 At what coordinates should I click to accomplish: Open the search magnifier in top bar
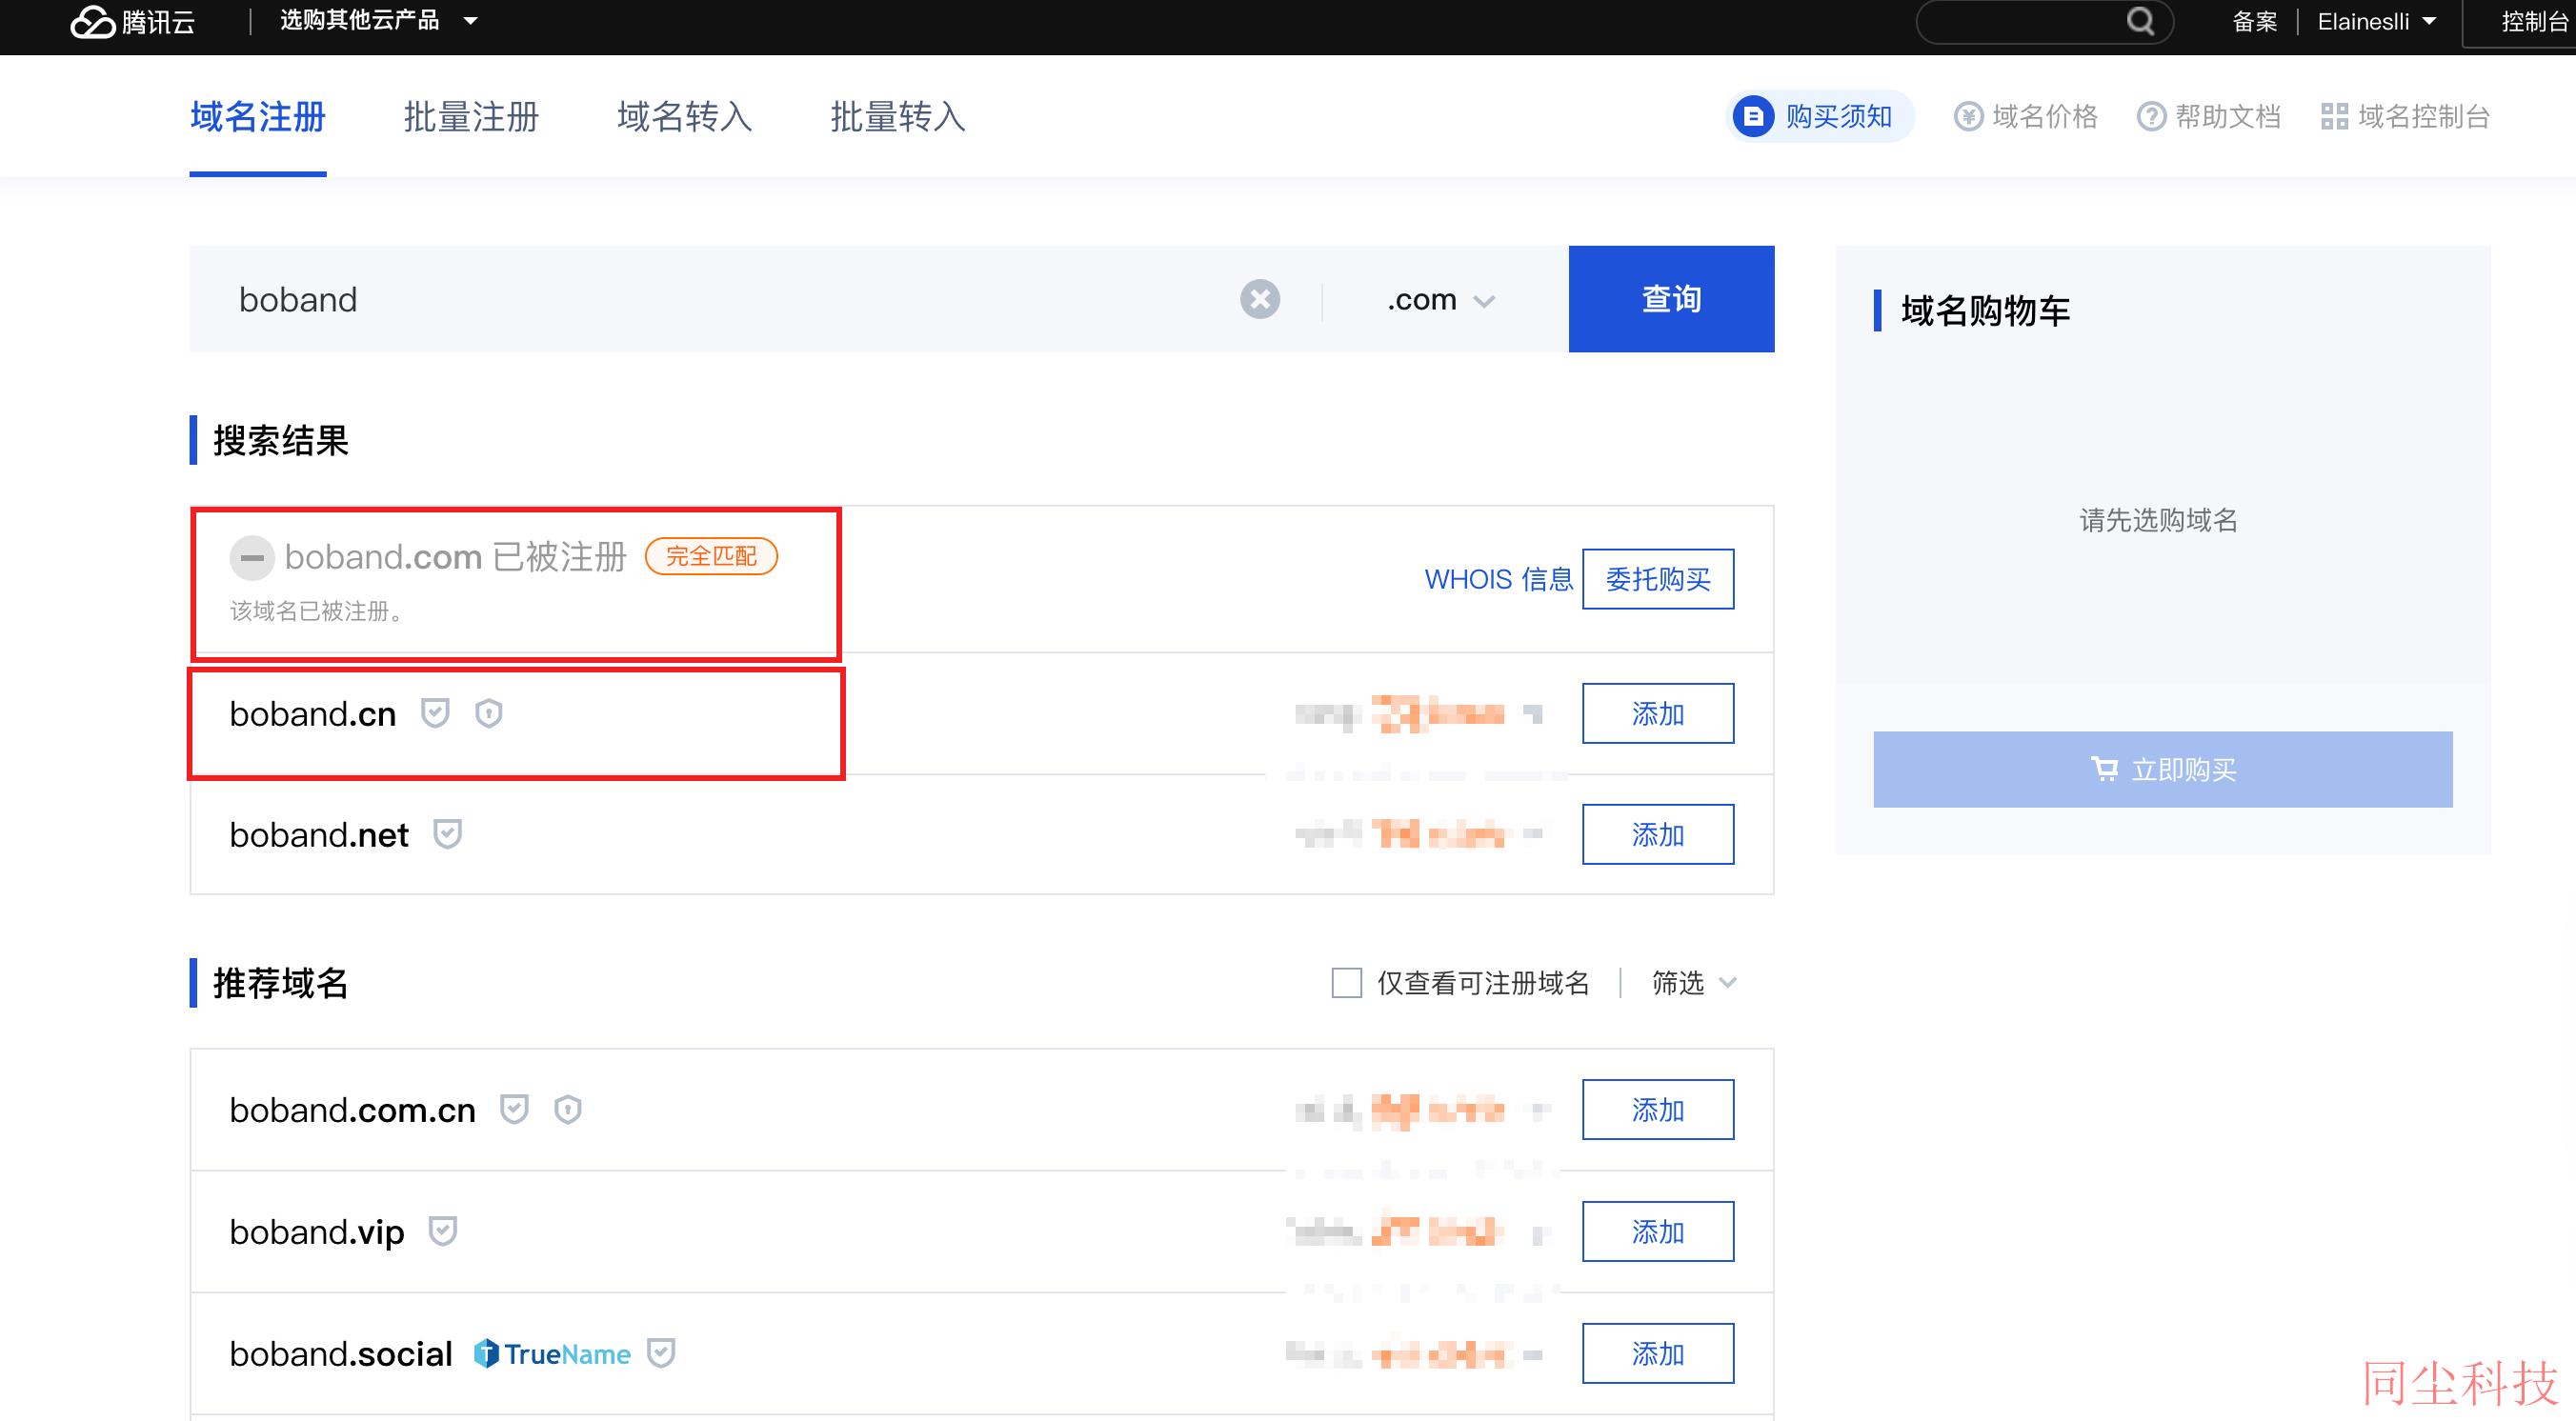coord(2140,21)
